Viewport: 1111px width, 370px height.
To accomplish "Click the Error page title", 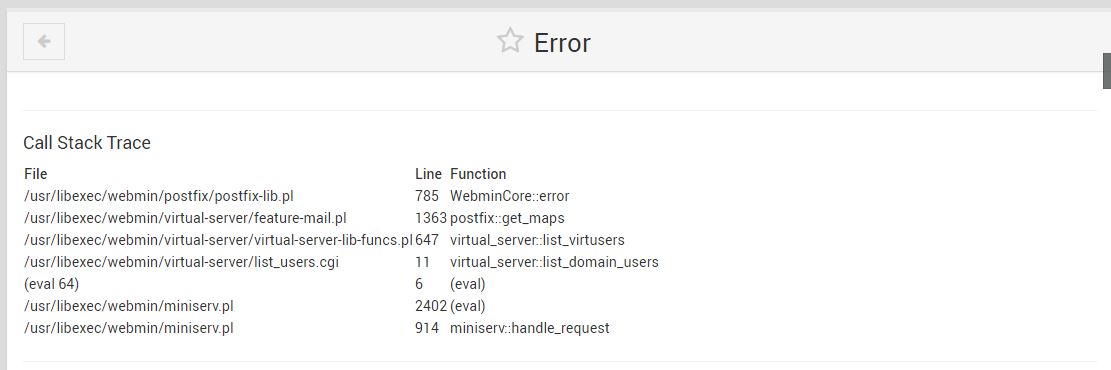I will tap(562, 43).
